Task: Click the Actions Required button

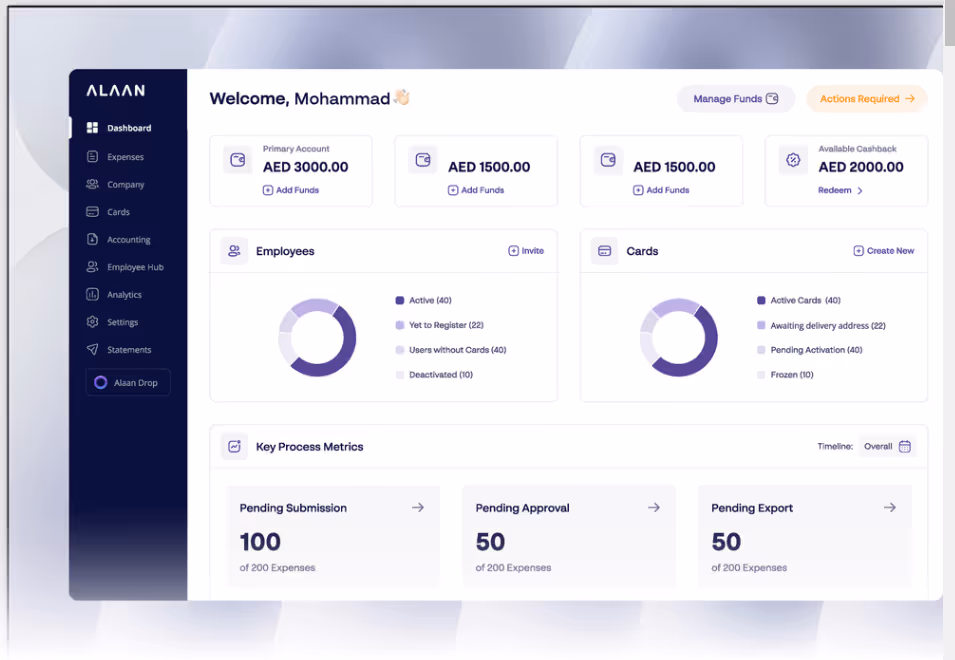Action: point(867,99)
